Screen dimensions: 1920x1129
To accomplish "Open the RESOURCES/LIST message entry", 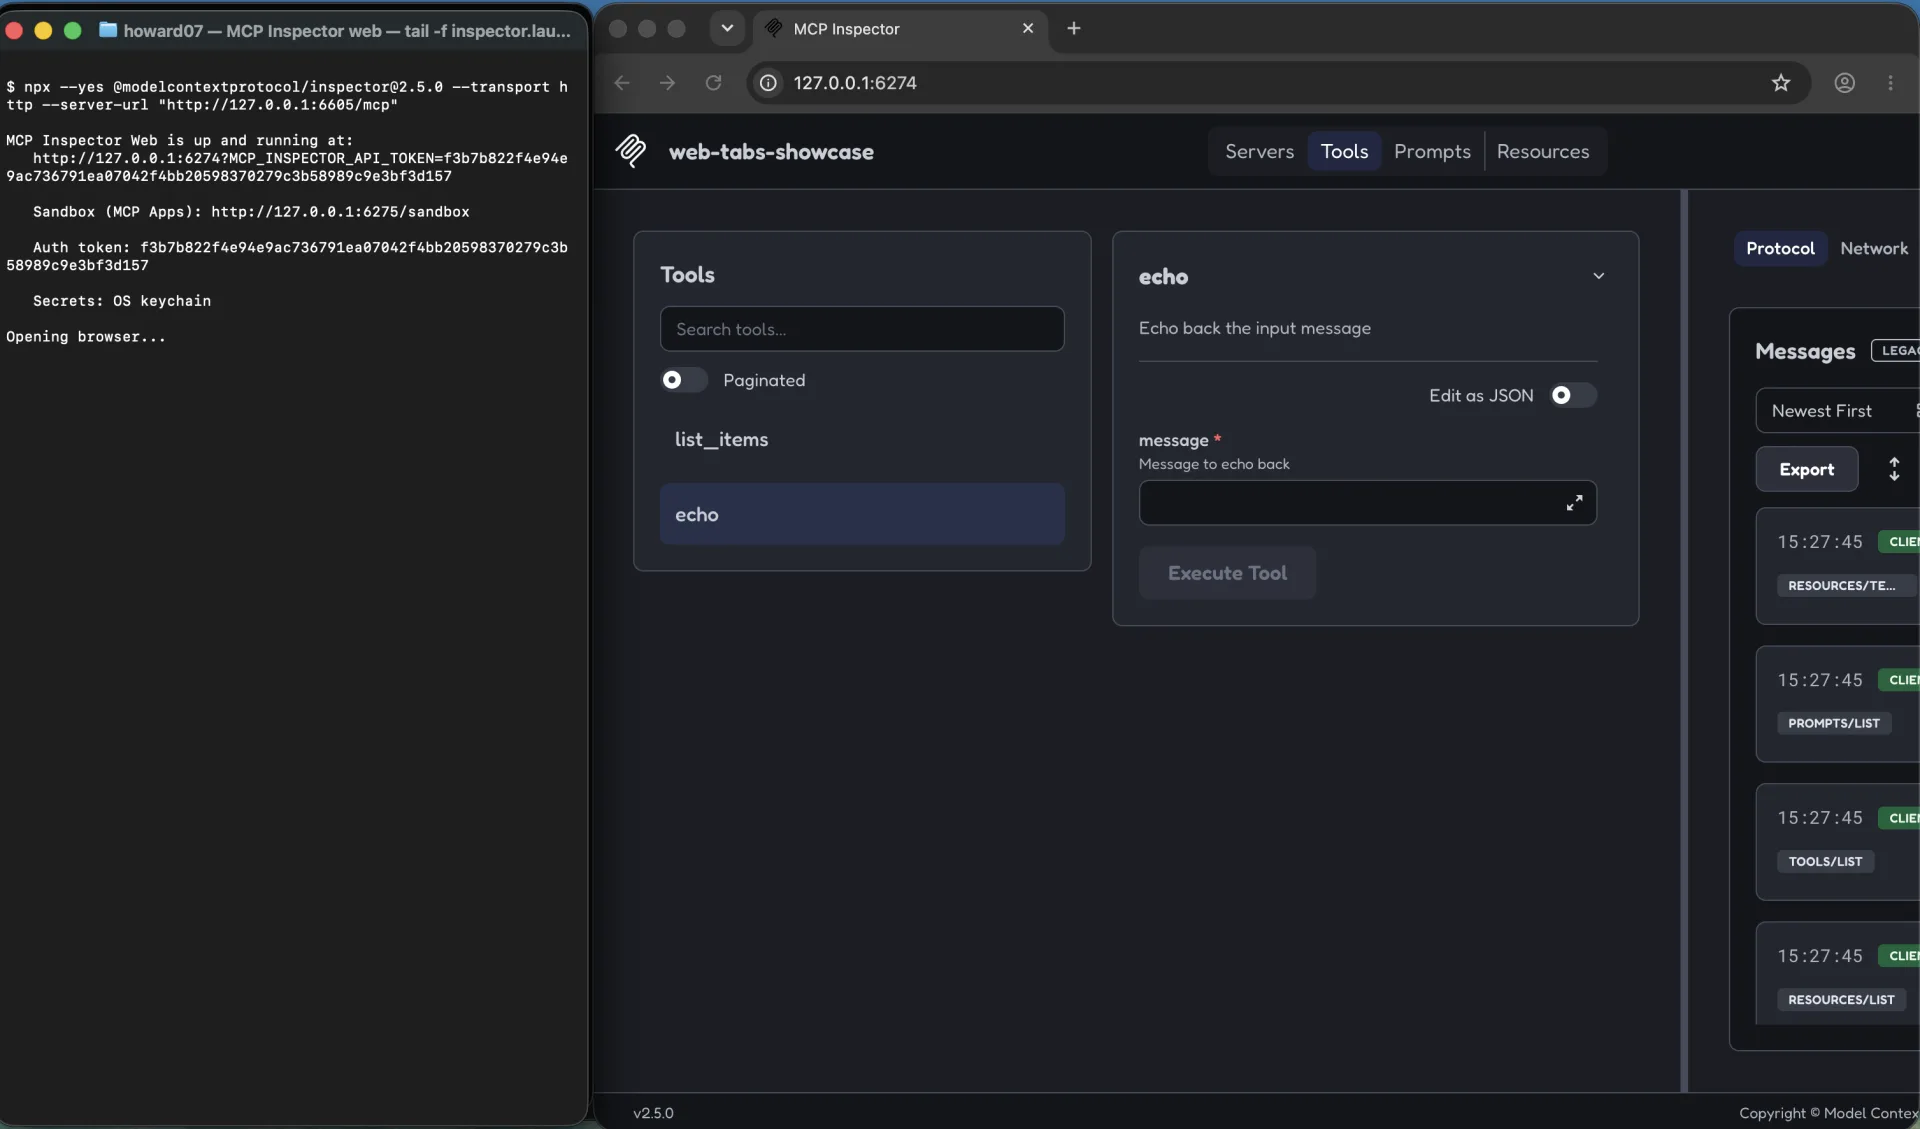I will [x=1837, y=975].
